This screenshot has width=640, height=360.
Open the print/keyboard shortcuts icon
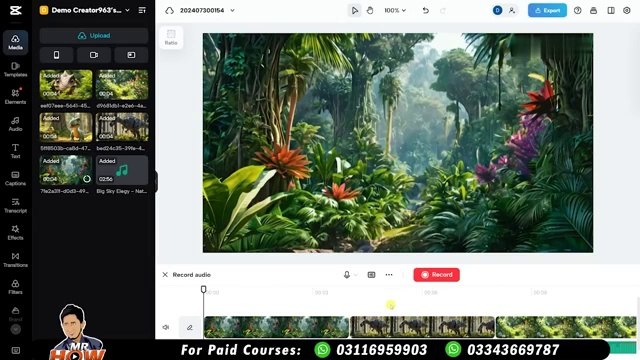coord(593,11)
